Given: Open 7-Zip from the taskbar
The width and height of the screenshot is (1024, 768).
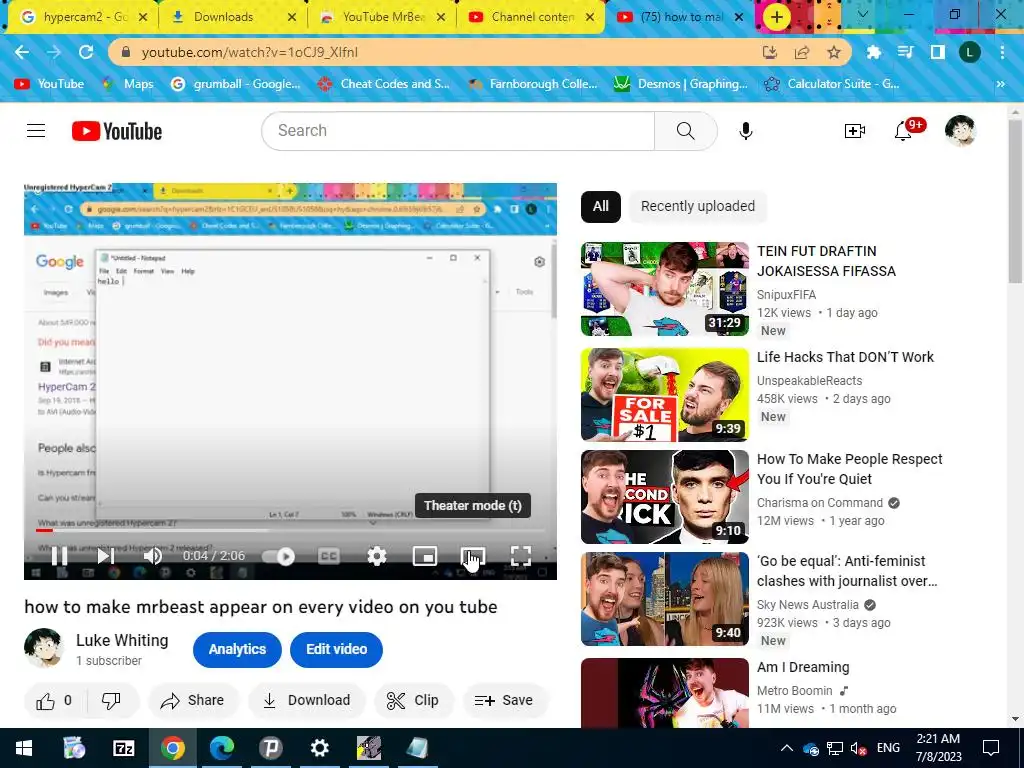Looking at the screenshot, I should click(123, 748).
